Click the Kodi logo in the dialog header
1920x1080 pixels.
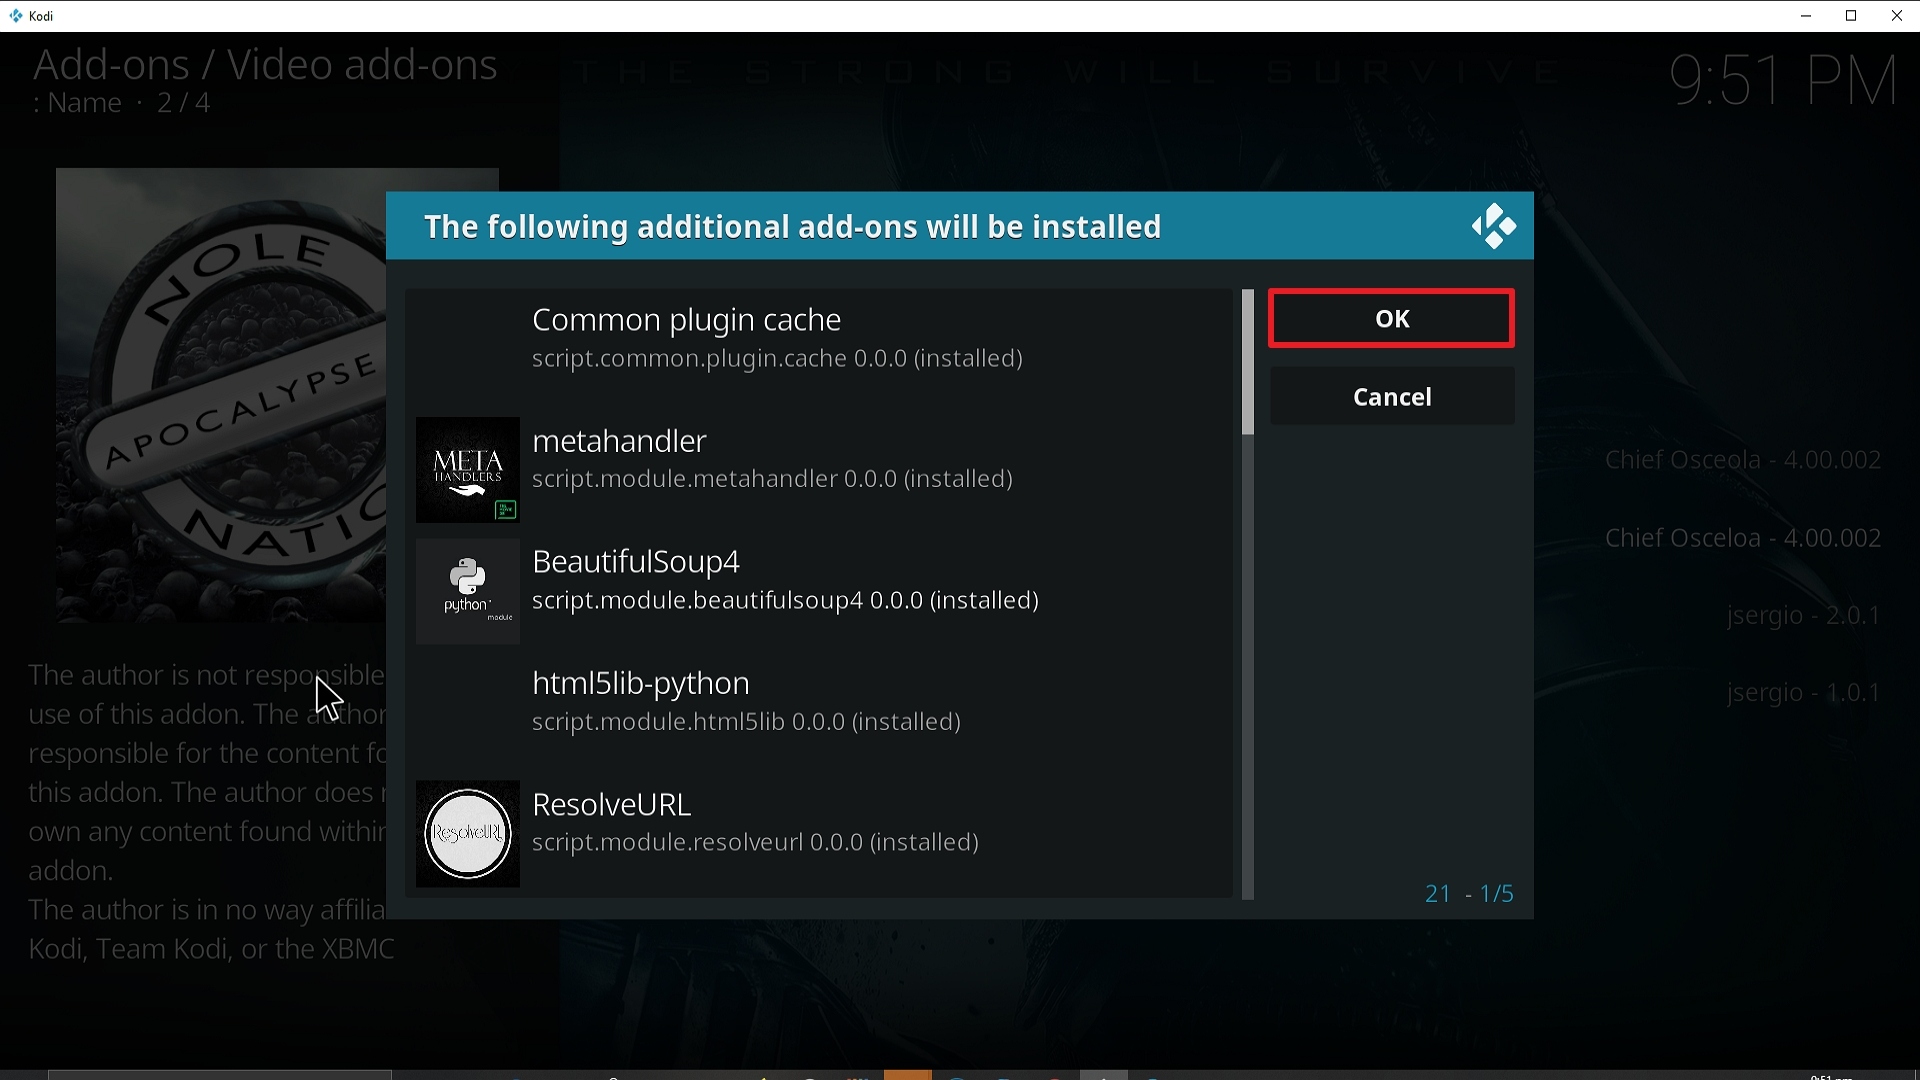(1493, 227)
